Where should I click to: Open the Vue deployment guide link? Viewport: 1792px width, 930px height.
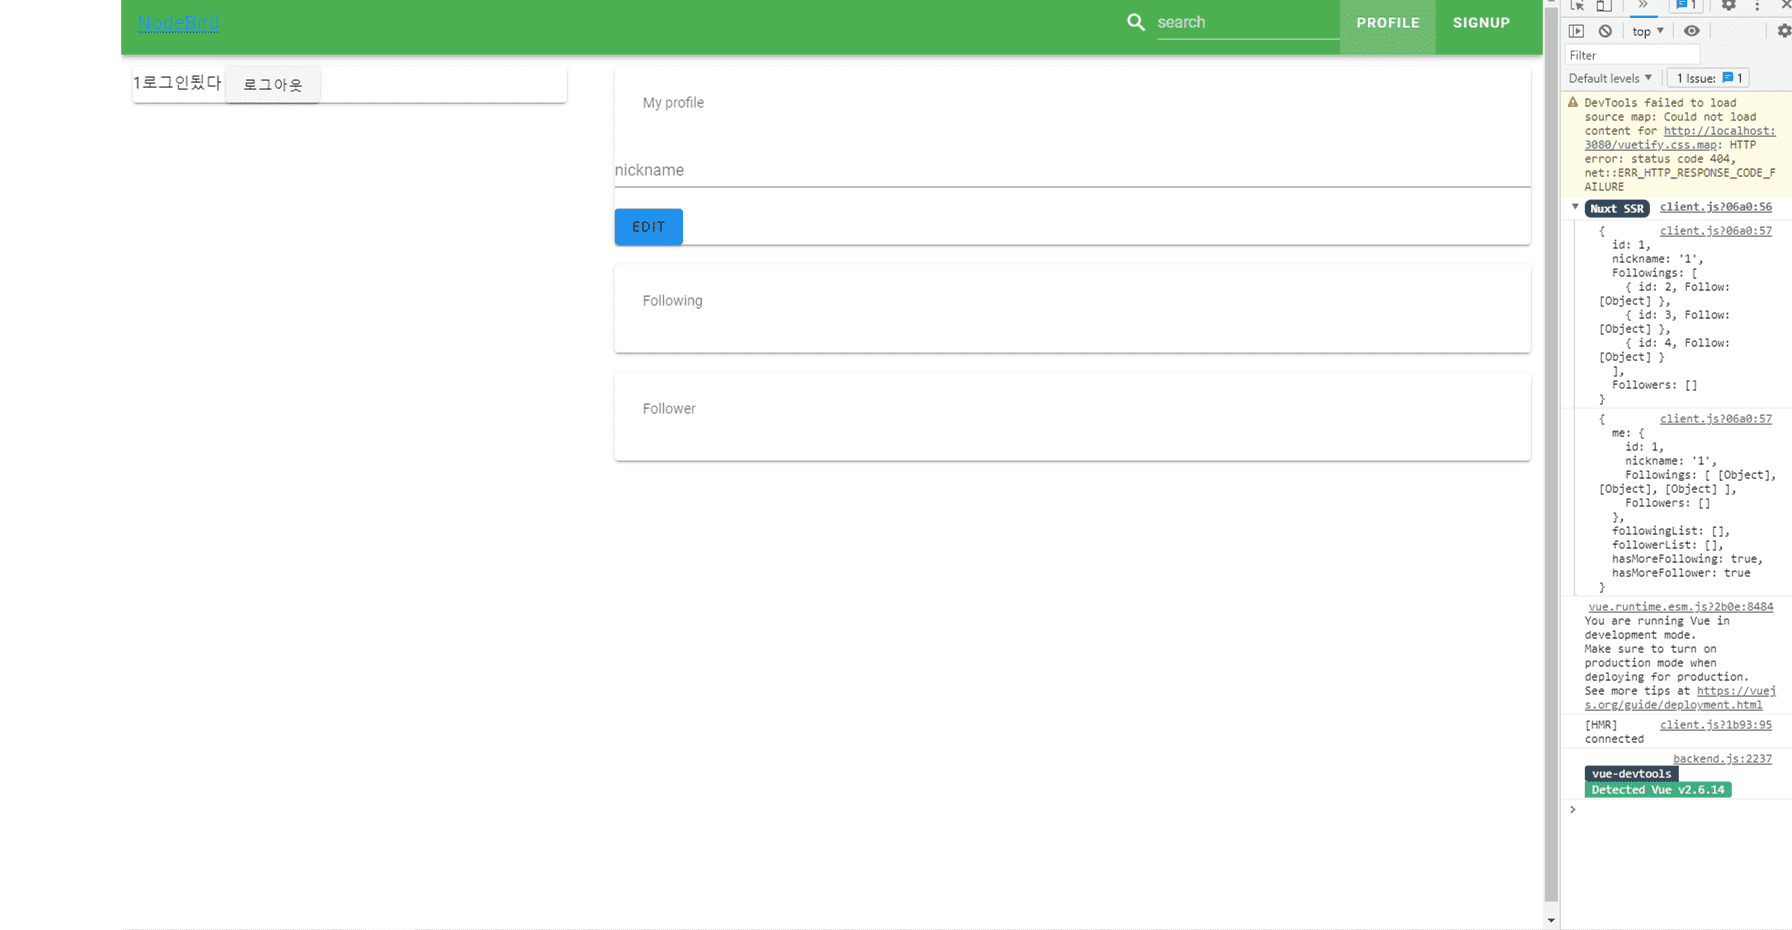pos(1680,698)
